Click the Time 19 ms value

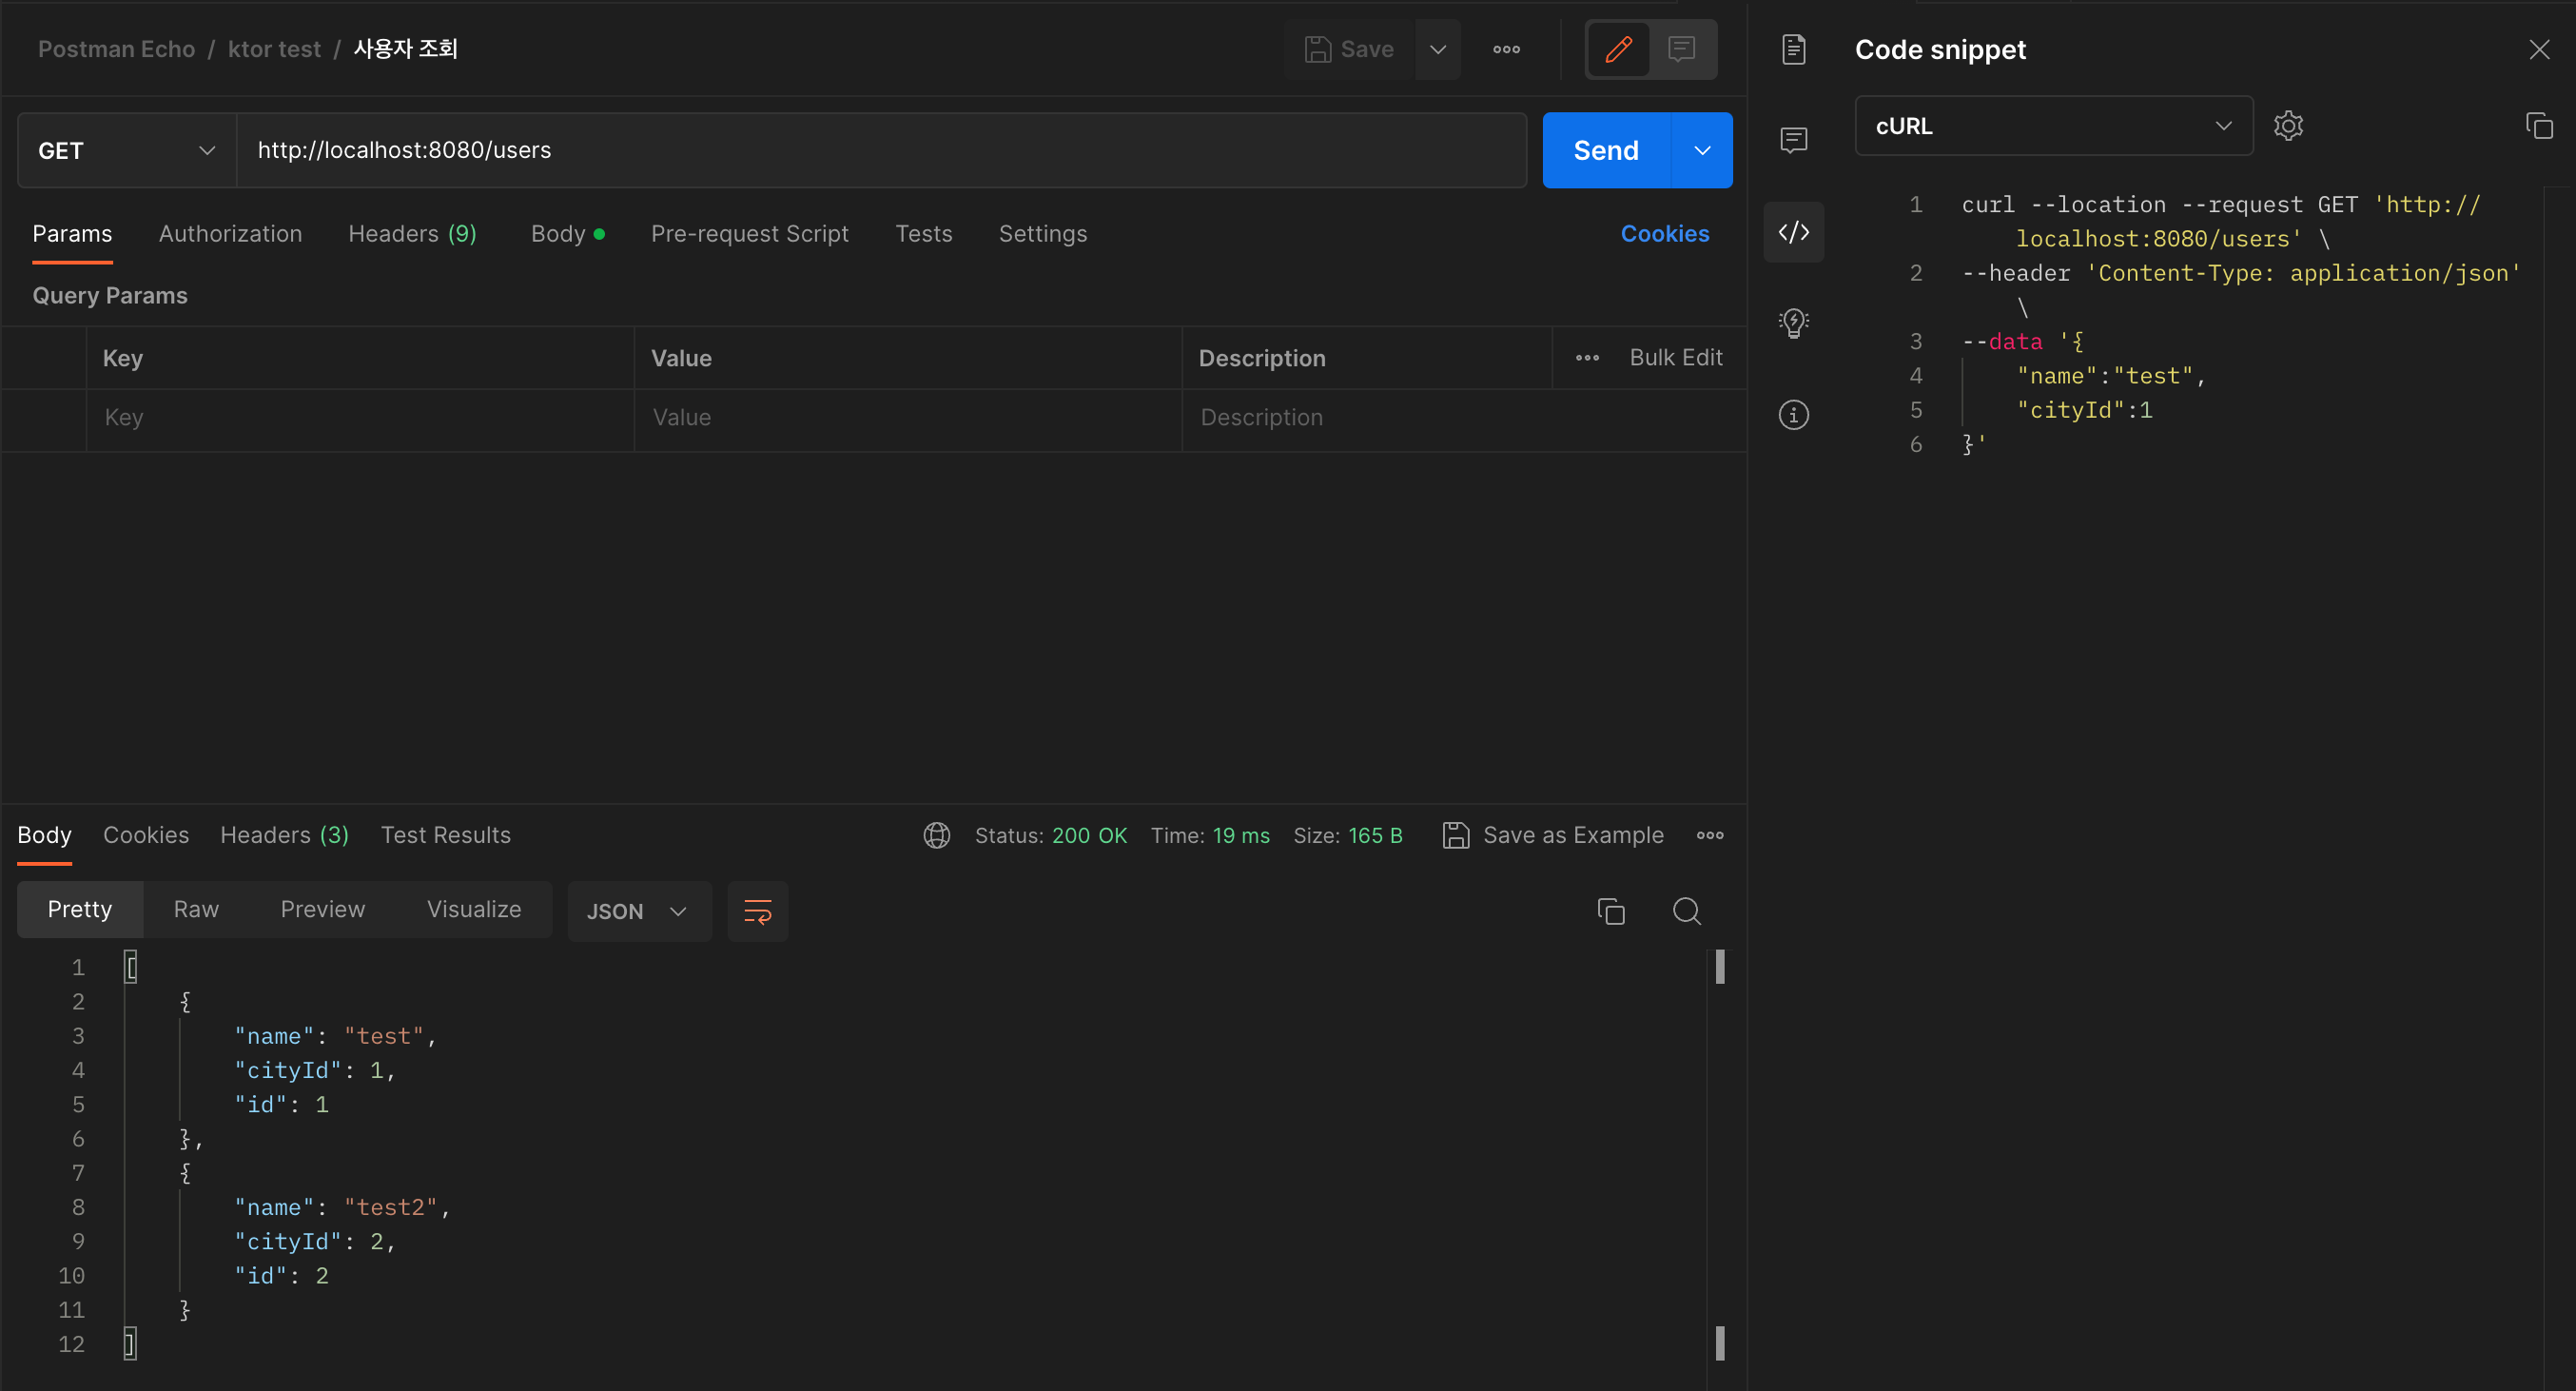pyautogui.click(x=1241, y=835)
